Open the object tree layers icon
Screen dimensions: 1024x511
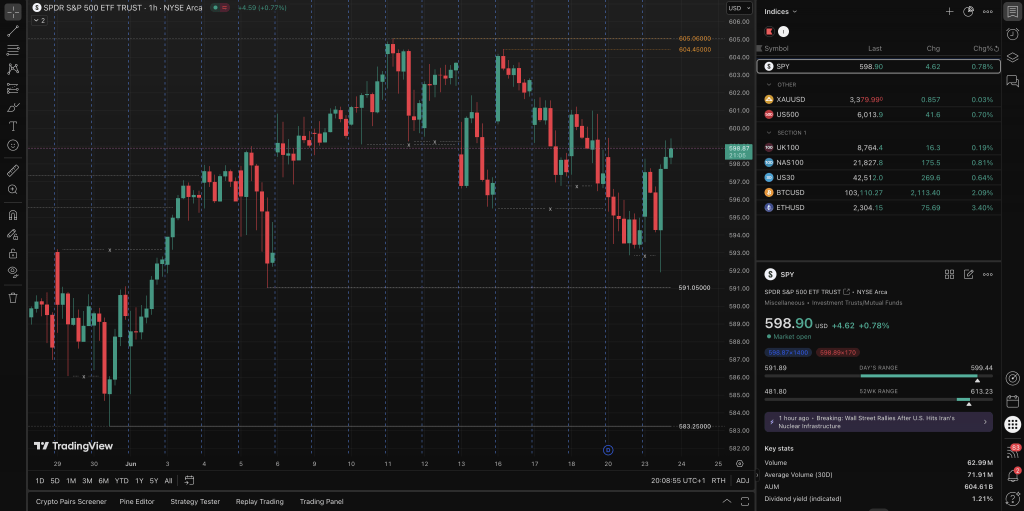tap(1012, 58)
